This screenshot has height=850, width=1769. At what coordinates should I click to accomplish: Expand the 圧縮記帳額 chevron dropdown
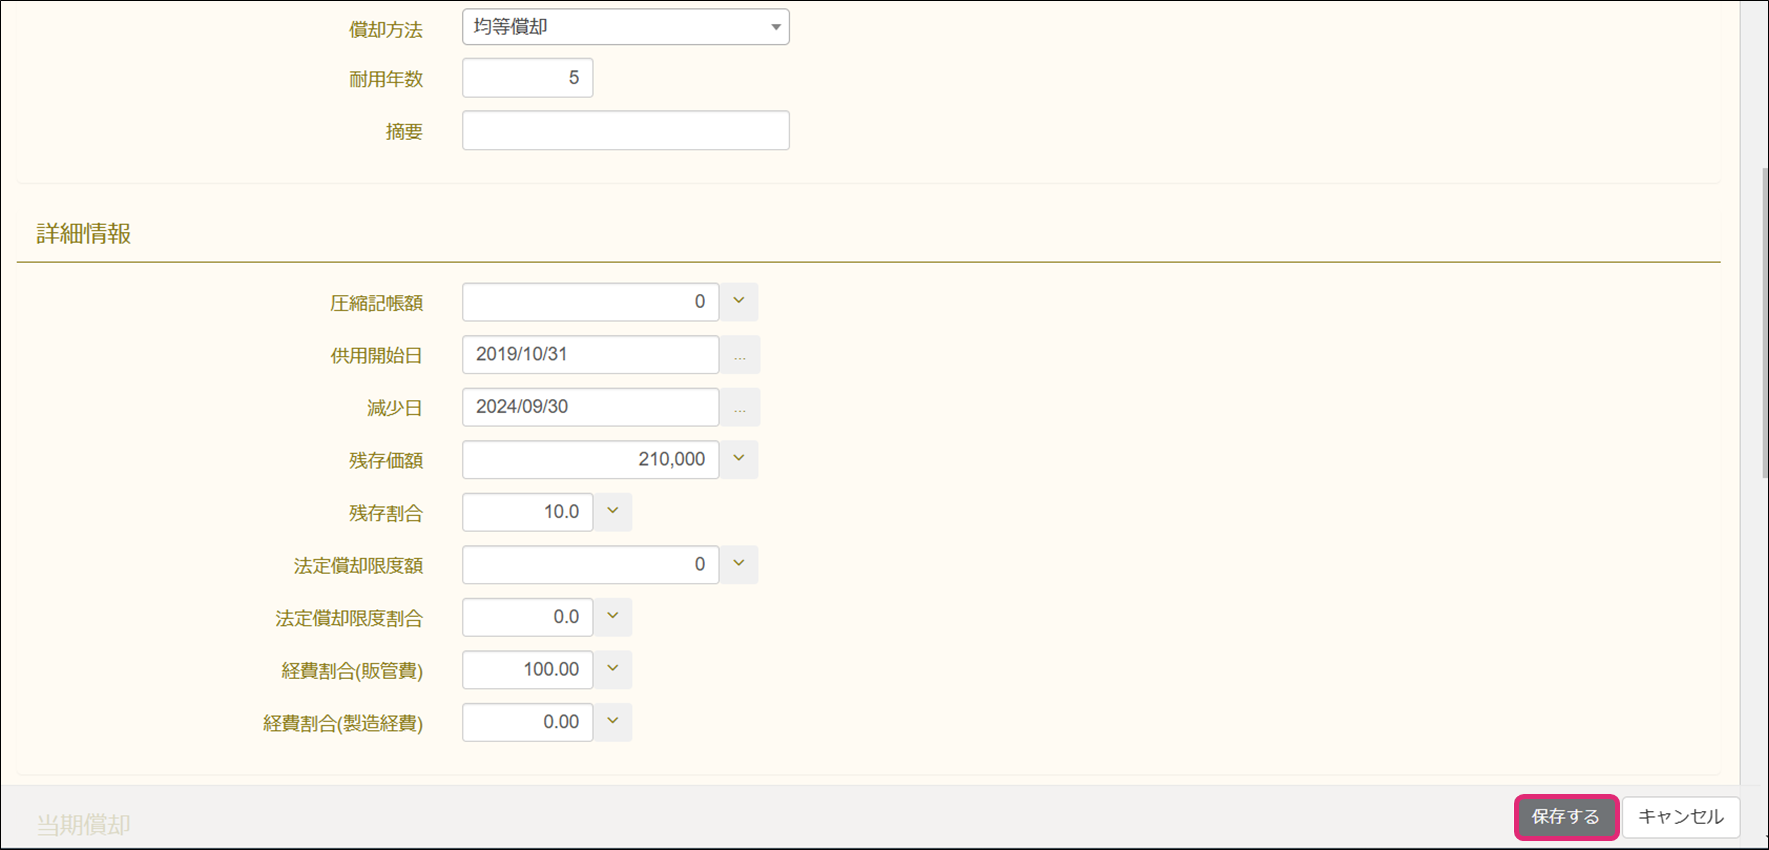coord(739,301)
